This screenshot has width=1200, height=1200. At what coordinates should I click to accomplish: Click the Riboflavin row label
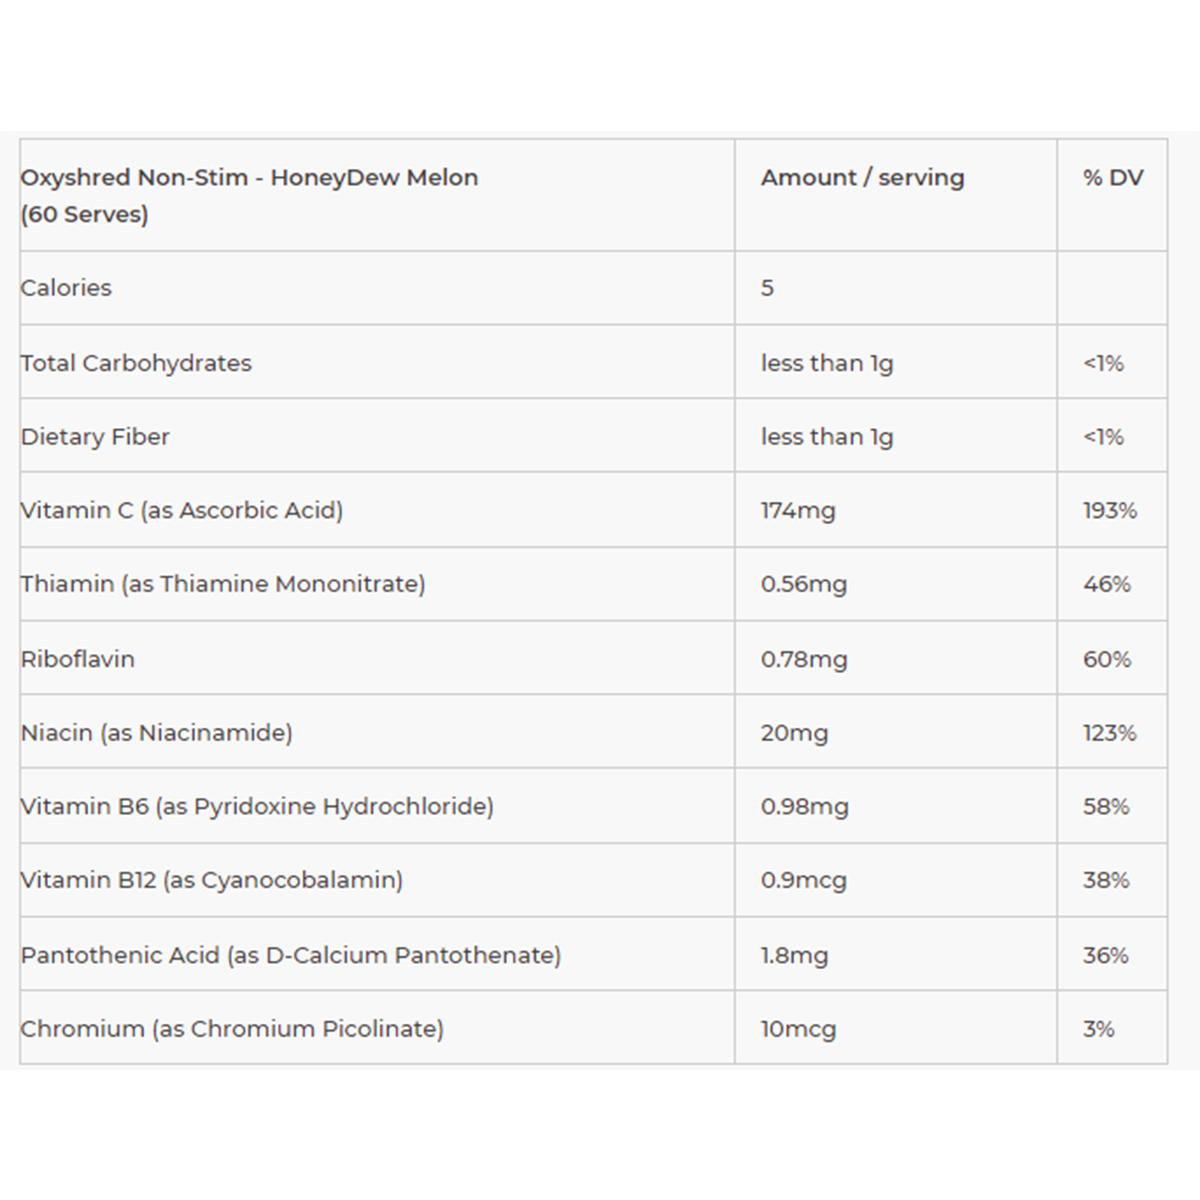[x=77, y=659]
